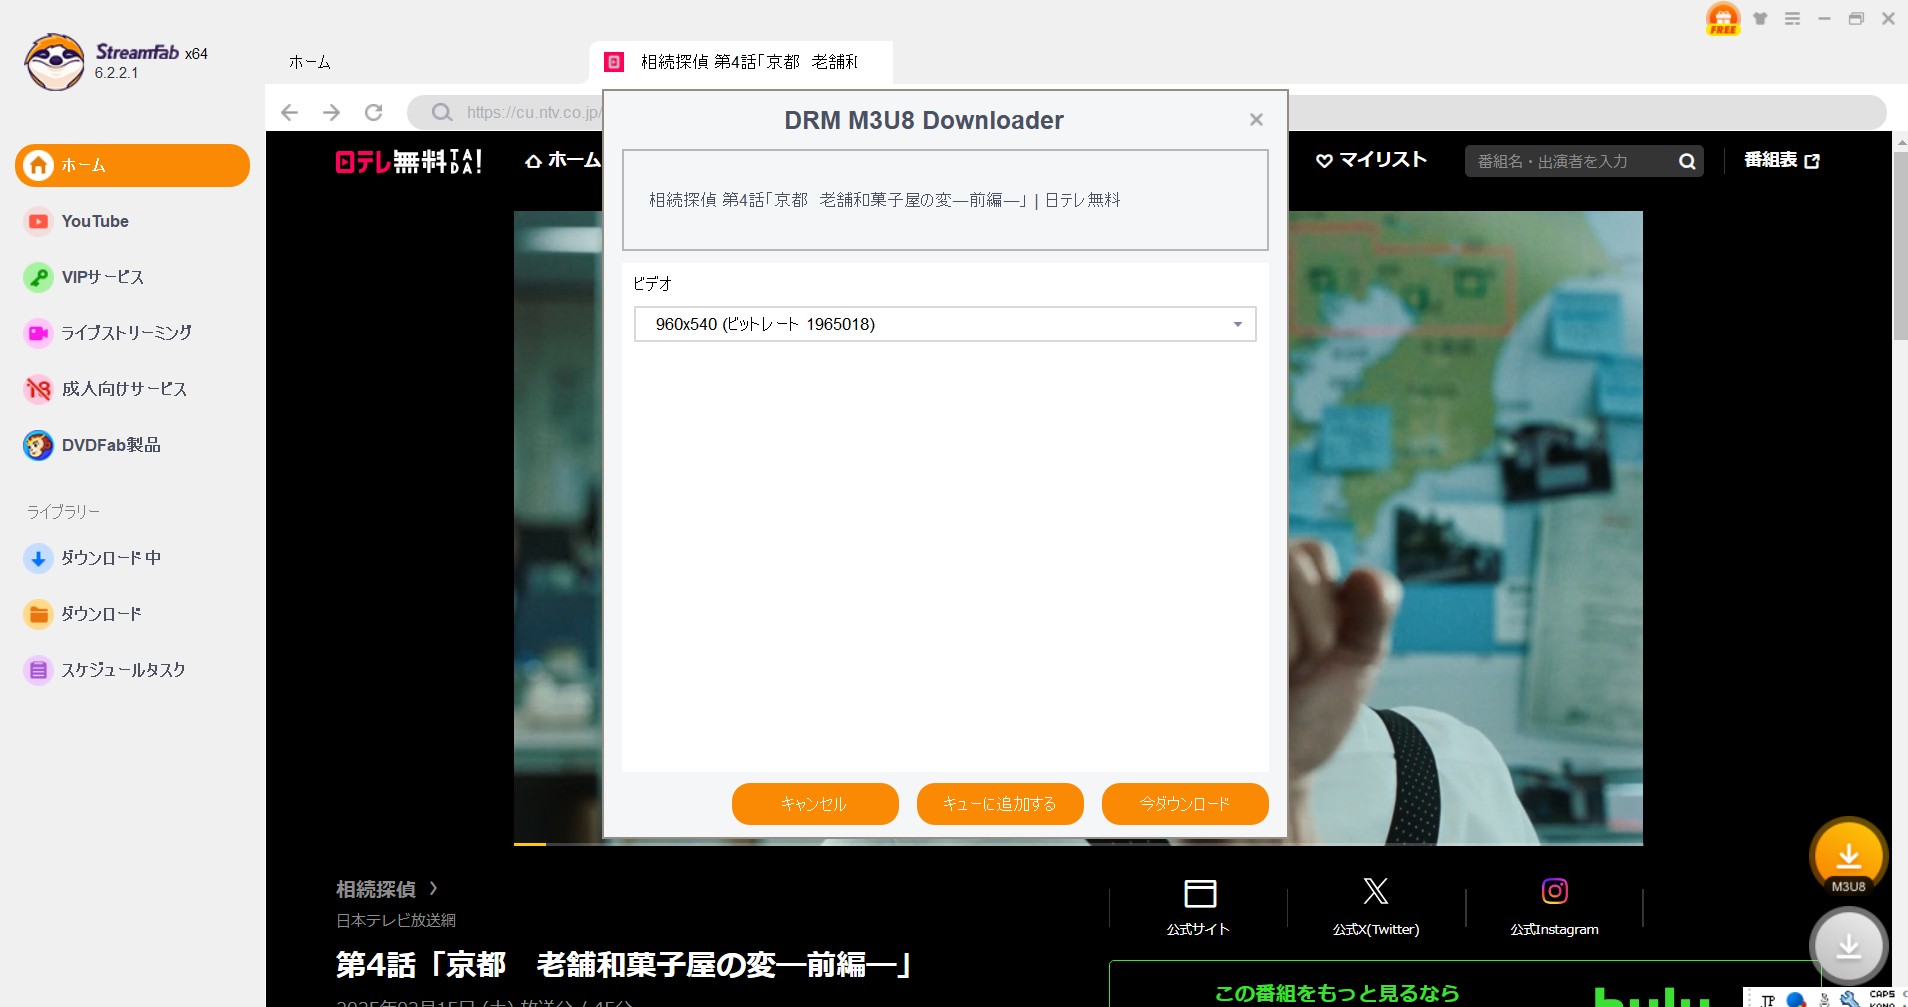The width and height of the screenshot is (1908, 1007).
Task: Click the DVDFab products mascot icon
Action: (x=38, y=445)
